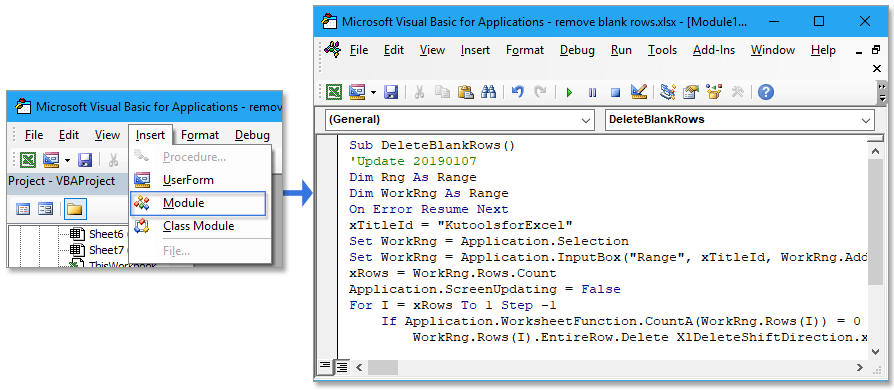Toggle Folders icon in the Project panel

pos(75,209)
